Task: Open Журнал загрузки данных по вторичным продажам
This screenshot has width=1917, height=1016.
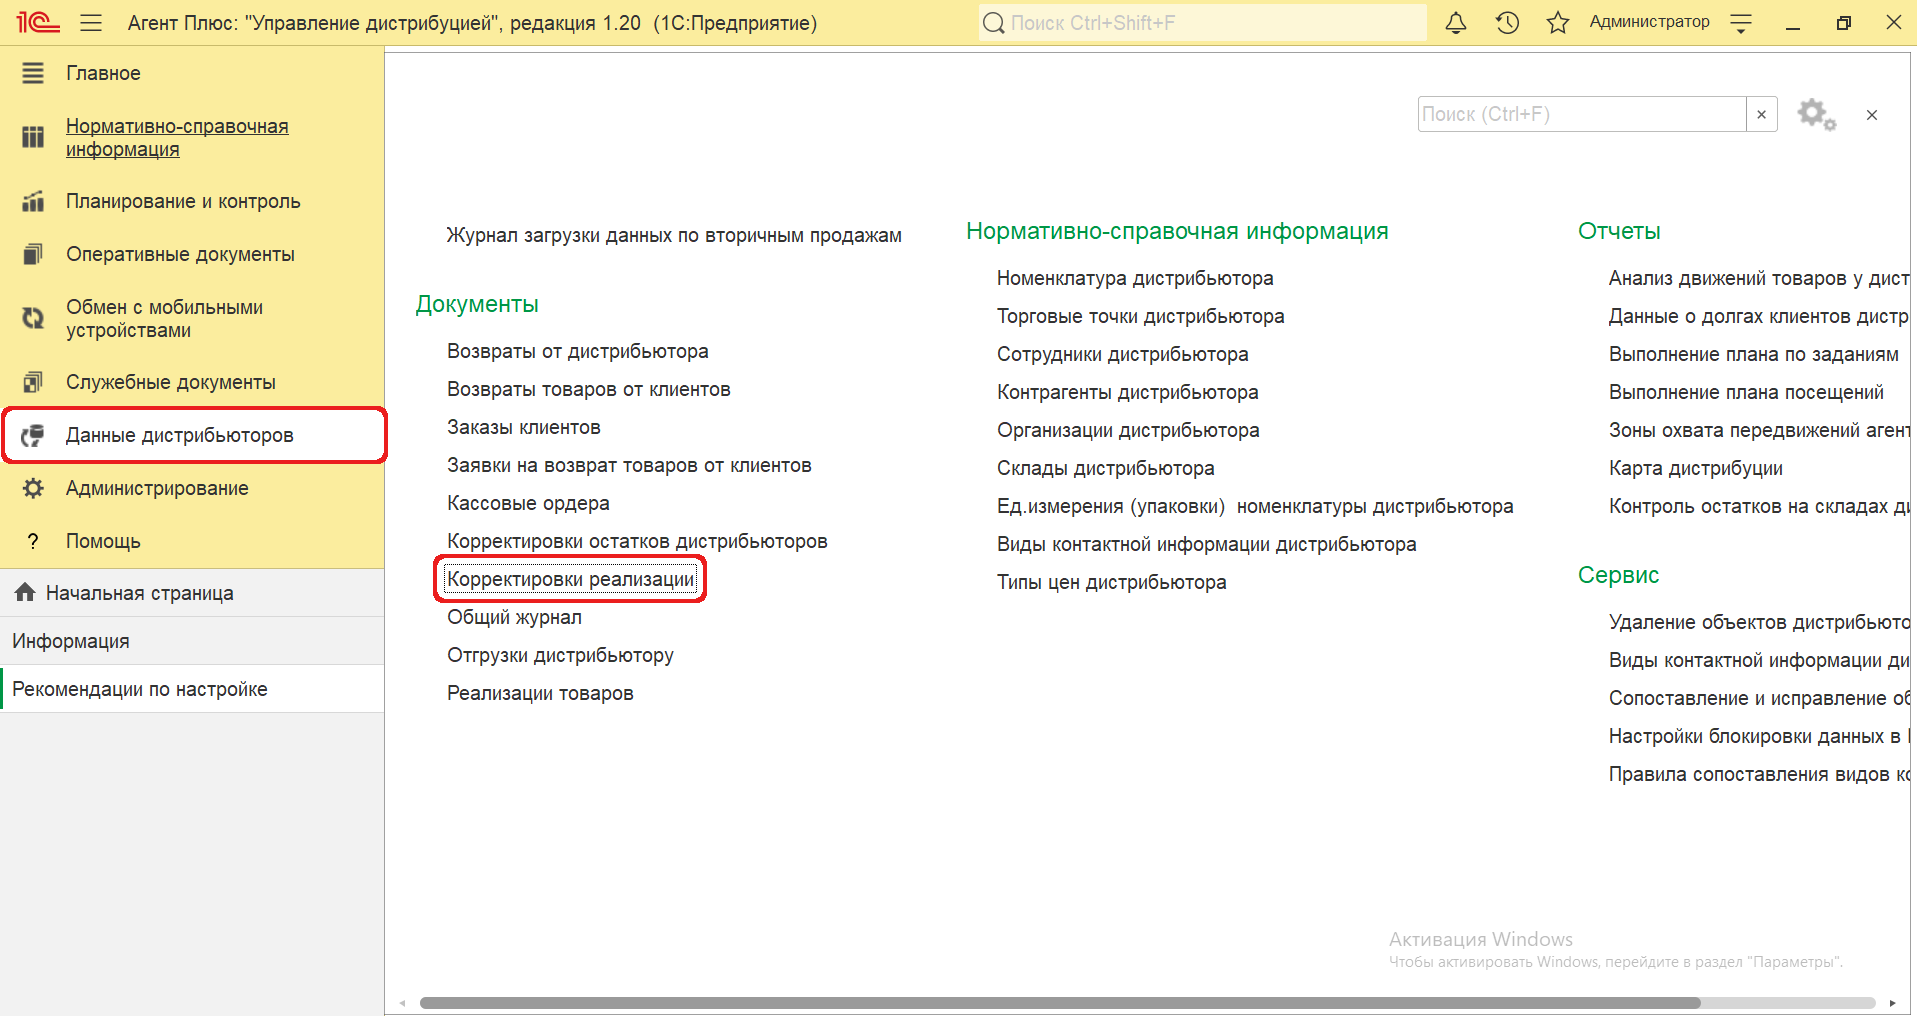Action: 674,235
